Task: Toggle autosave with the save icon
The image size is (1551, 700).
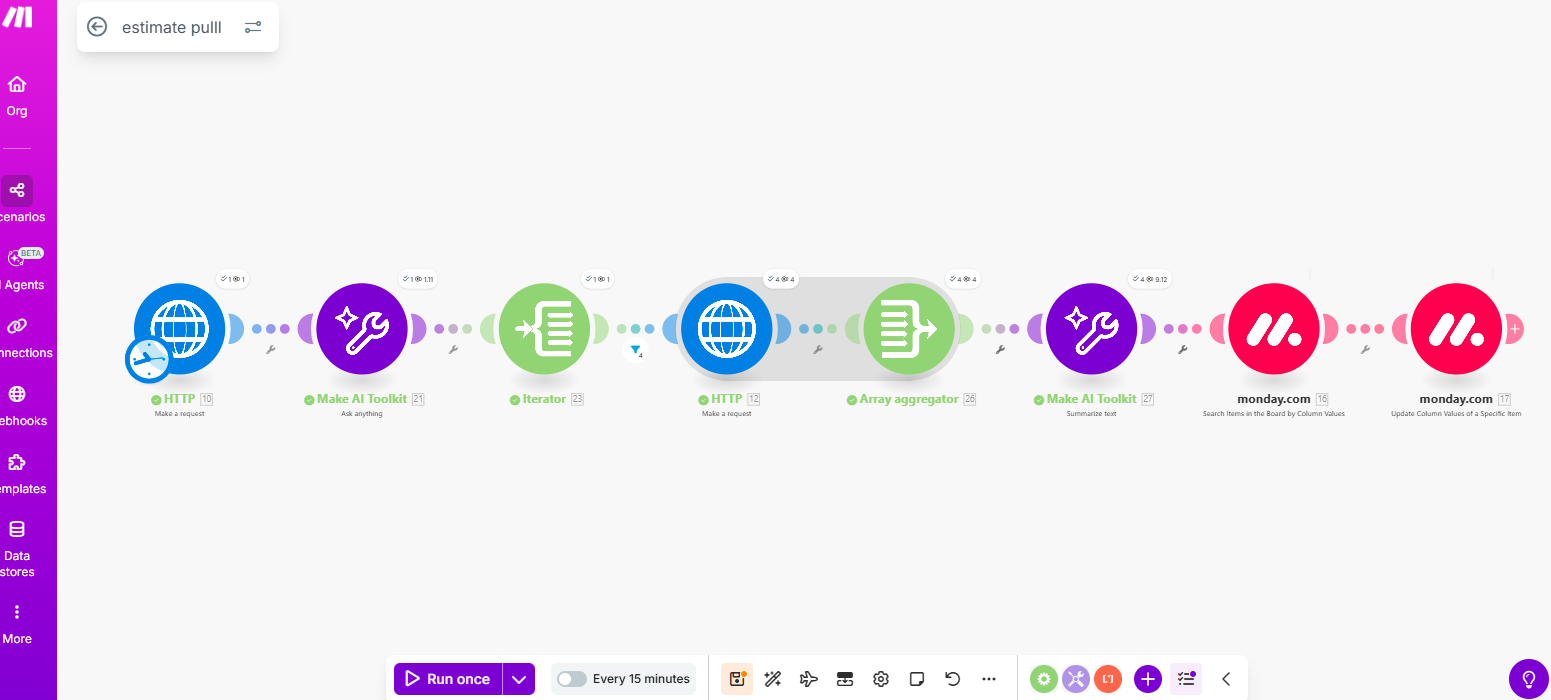Action: pos(737,678)
